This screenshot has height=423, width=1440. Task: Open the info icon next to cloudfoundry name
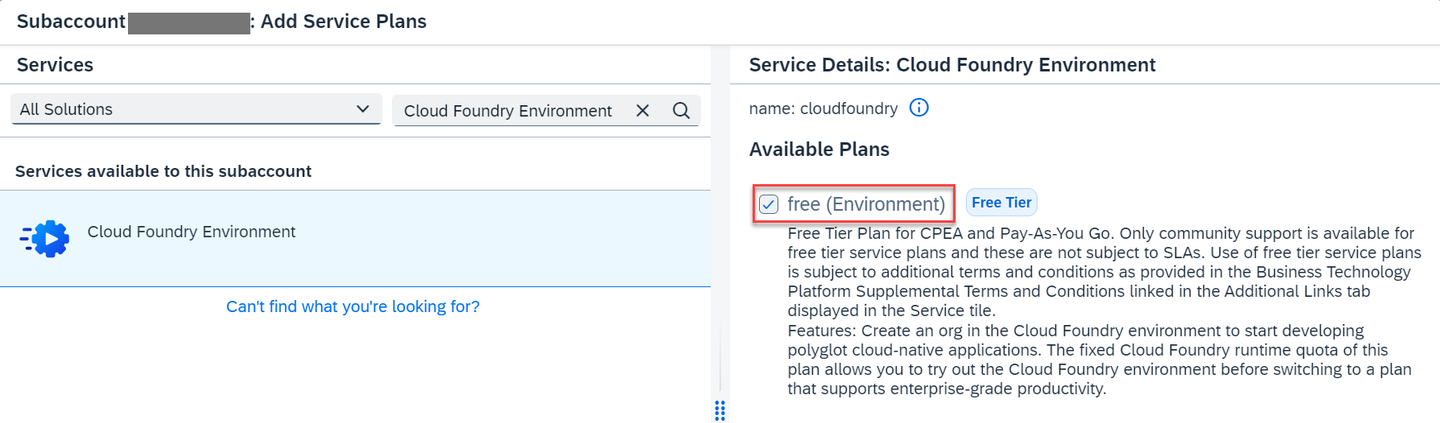tap(919, 107)
